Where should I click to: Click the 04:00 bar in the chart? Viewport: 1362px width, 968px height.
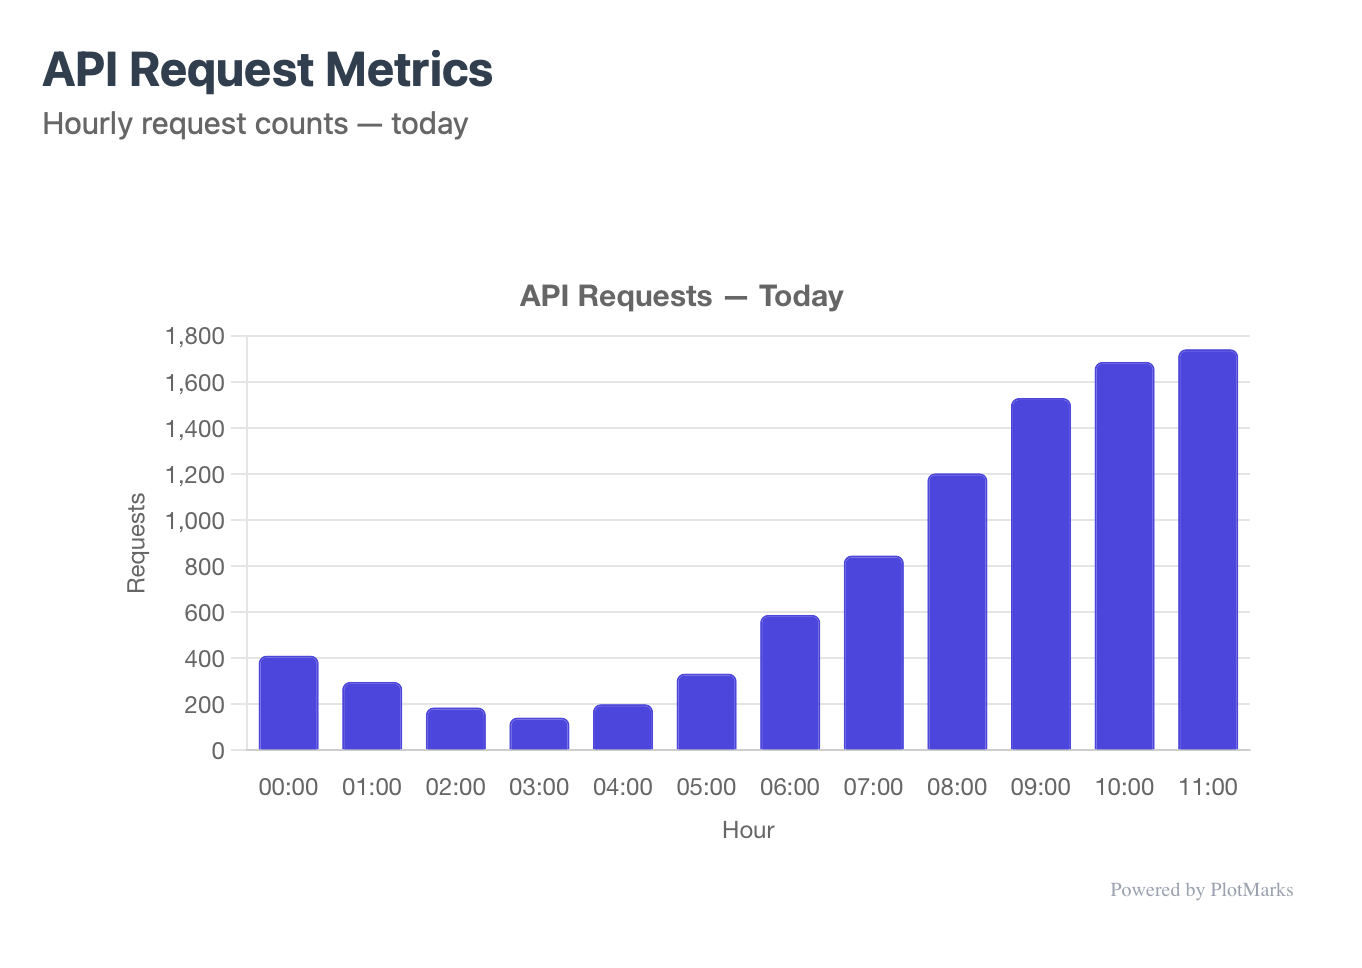[x=623, y=727]
